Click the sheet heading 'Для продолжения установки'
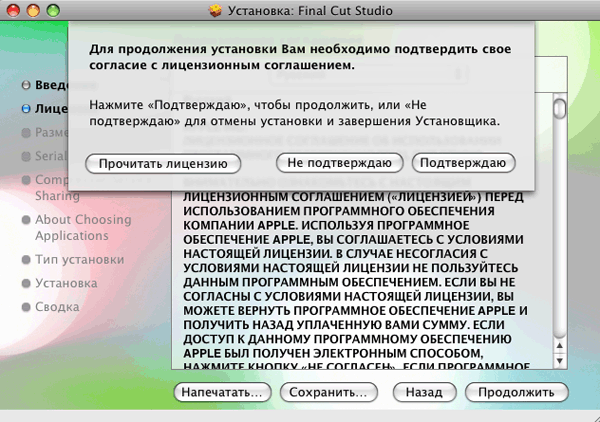 [184, 49]
